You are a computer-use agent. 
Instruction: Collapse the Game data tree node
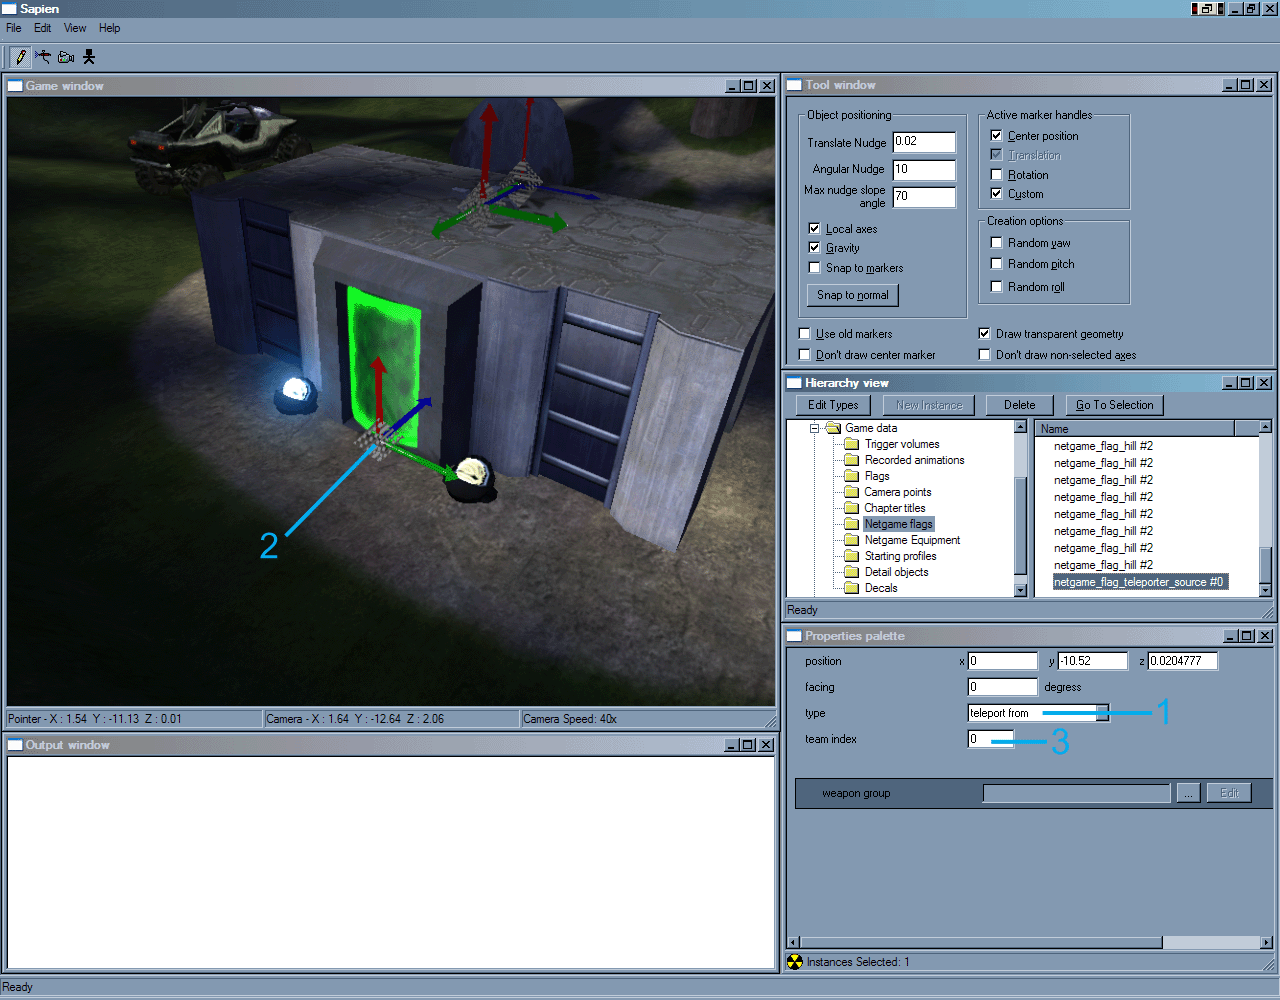pos(814,428)
